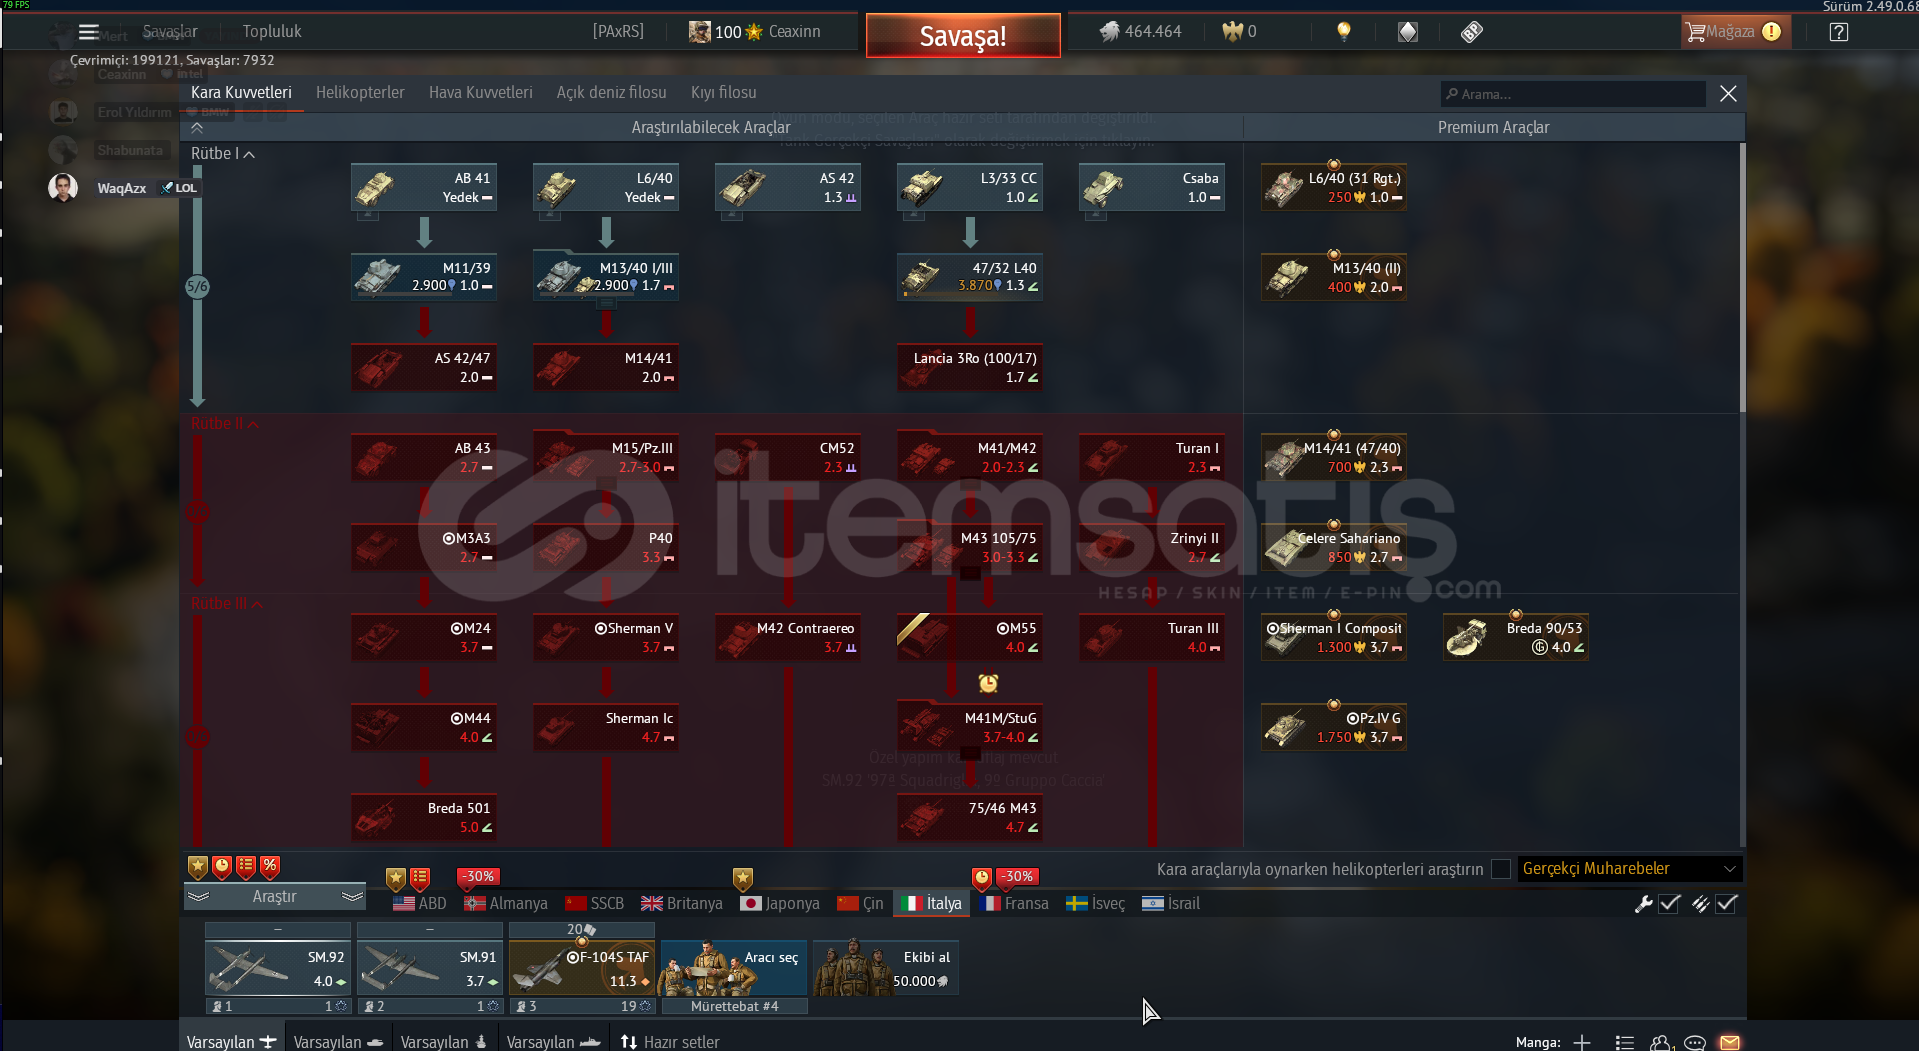Click the ammo bullets icon near checkmarks
1919x1051 pixels.
(1700, 904)
